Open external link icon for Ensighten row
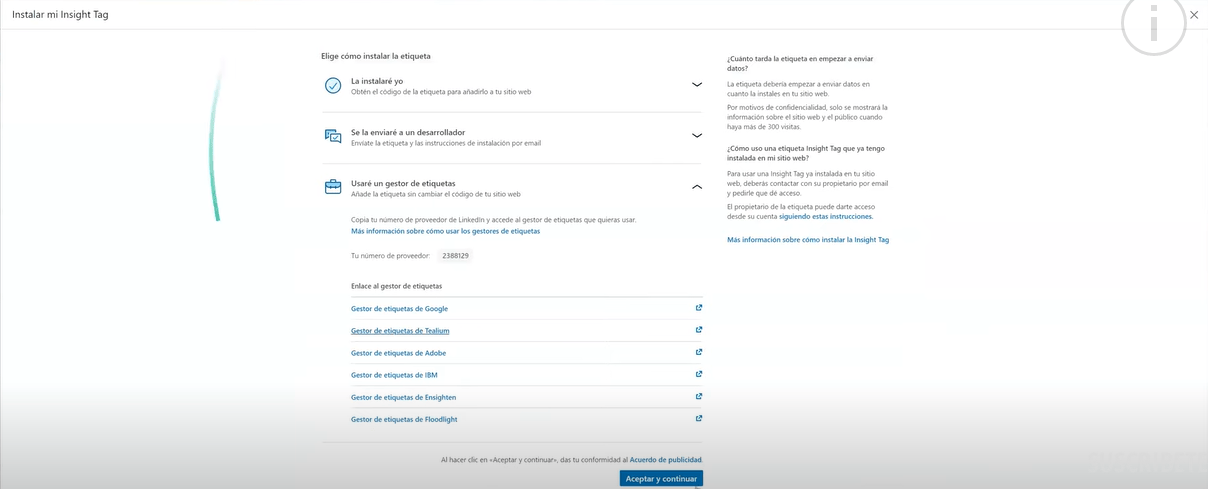 699,396
